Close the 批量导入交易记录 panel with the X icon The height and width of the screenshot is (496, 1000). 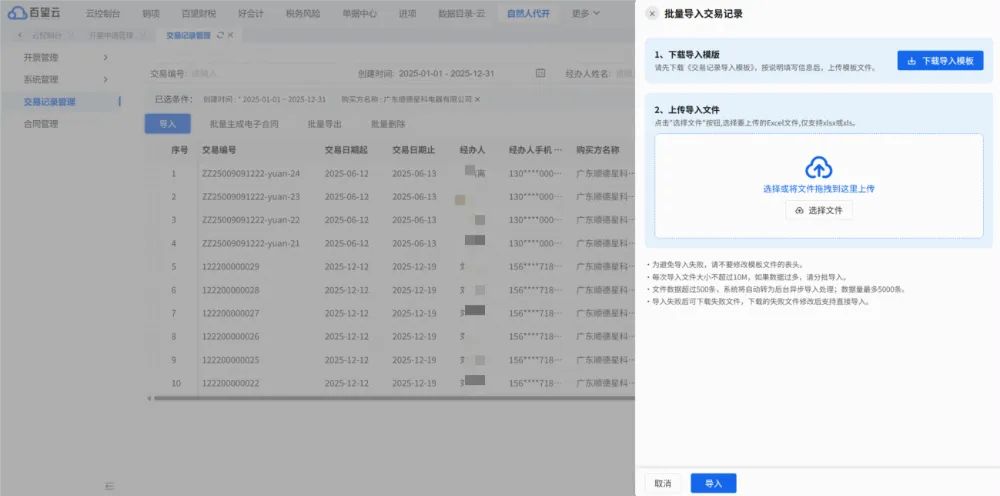click(x=652, y=13)
